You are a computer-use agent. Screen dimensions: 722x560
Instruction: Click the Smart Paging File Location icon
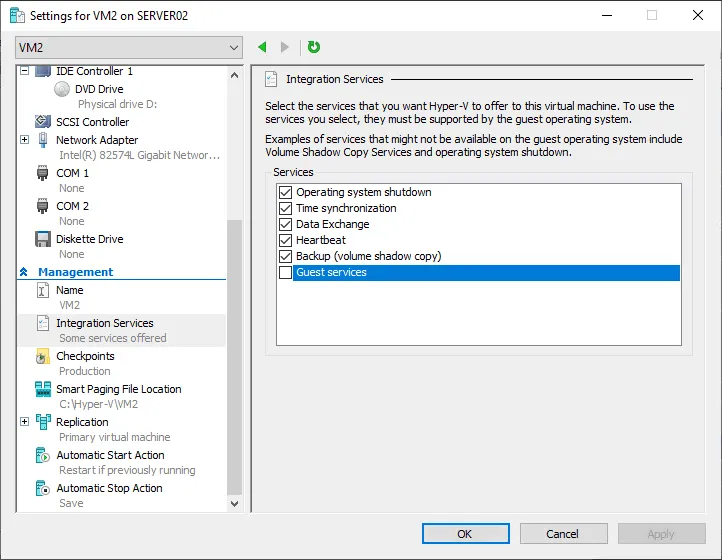43,389
